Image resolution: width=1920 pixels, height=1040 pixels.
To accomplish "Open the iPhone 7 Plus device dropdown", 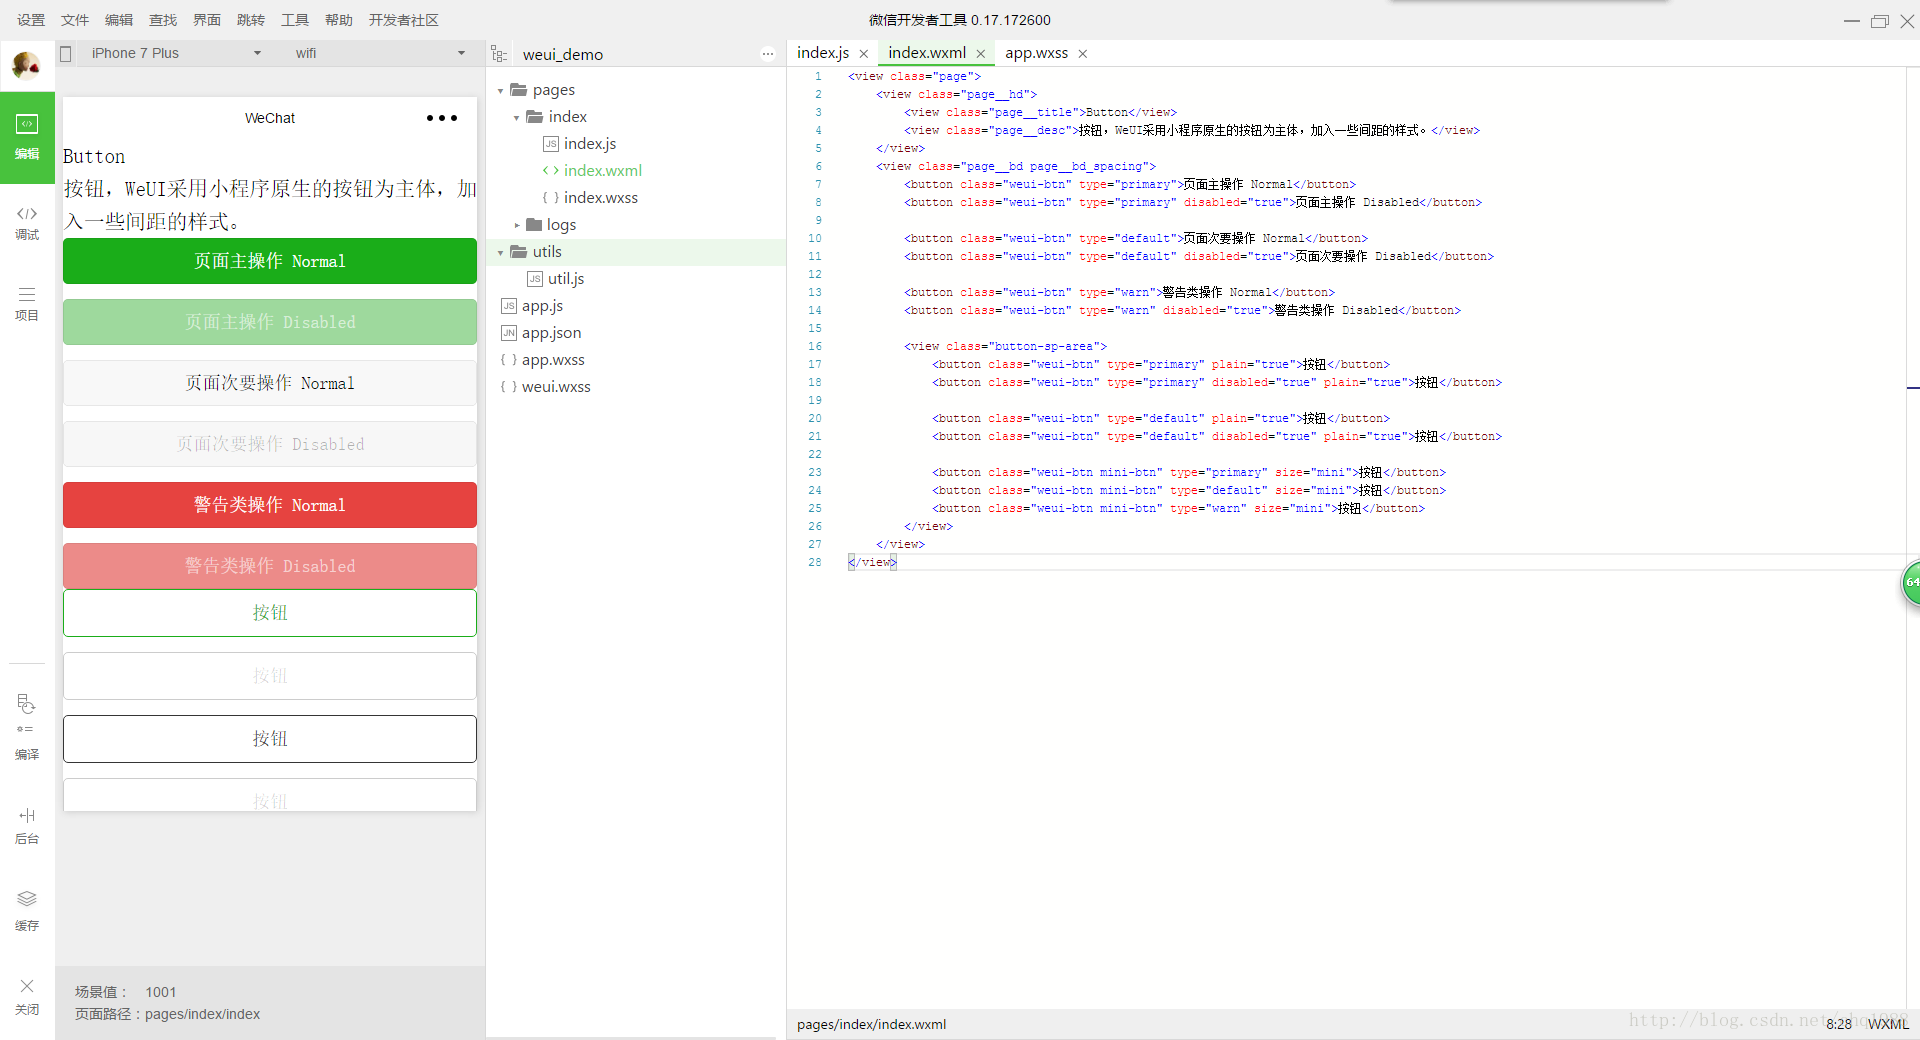I will (176, 53).
